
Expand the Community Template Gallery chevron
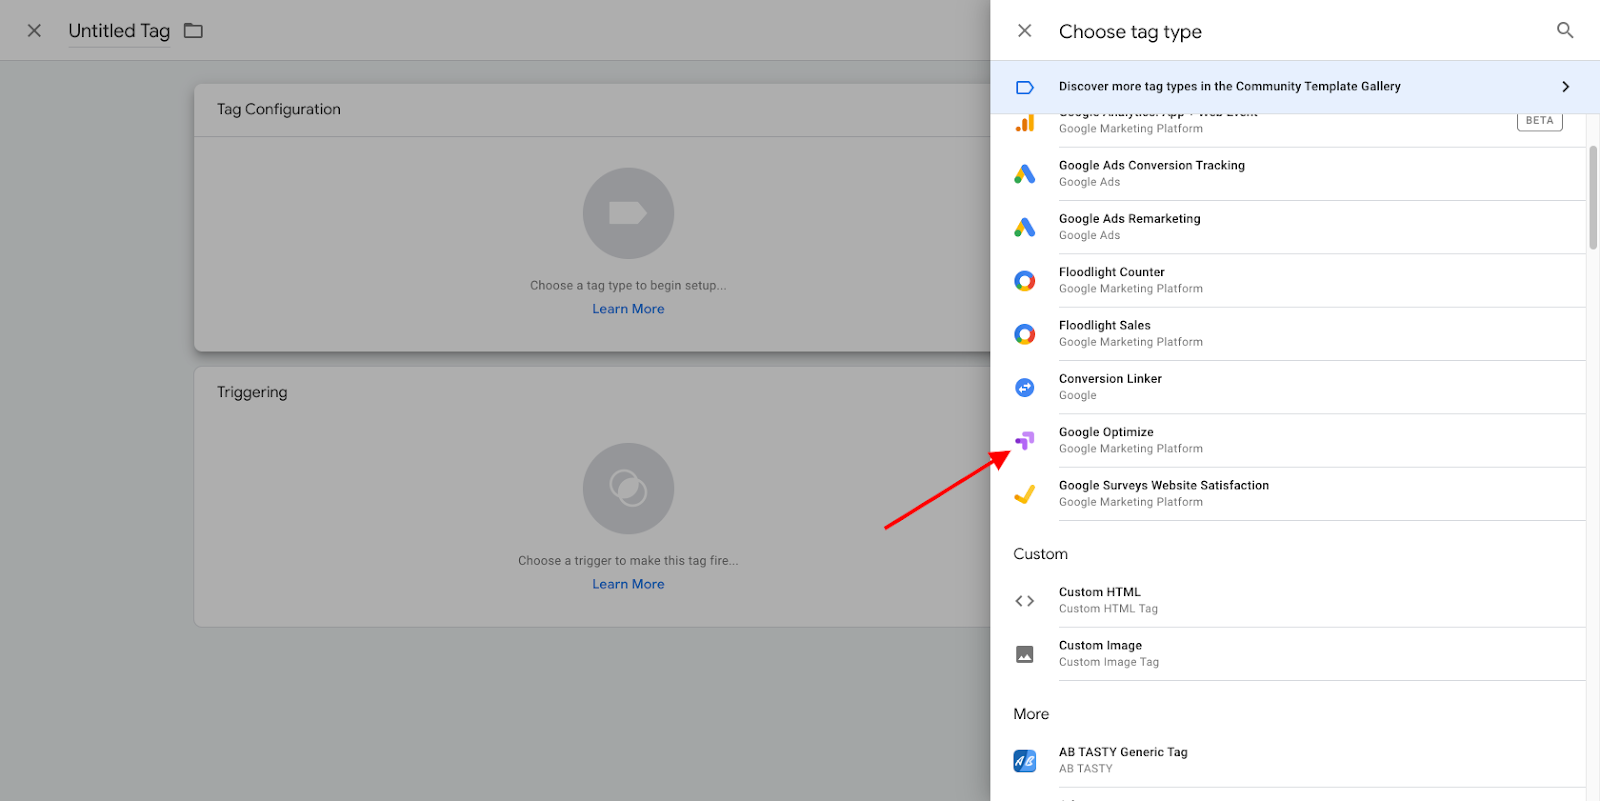tap(1565, 87)
